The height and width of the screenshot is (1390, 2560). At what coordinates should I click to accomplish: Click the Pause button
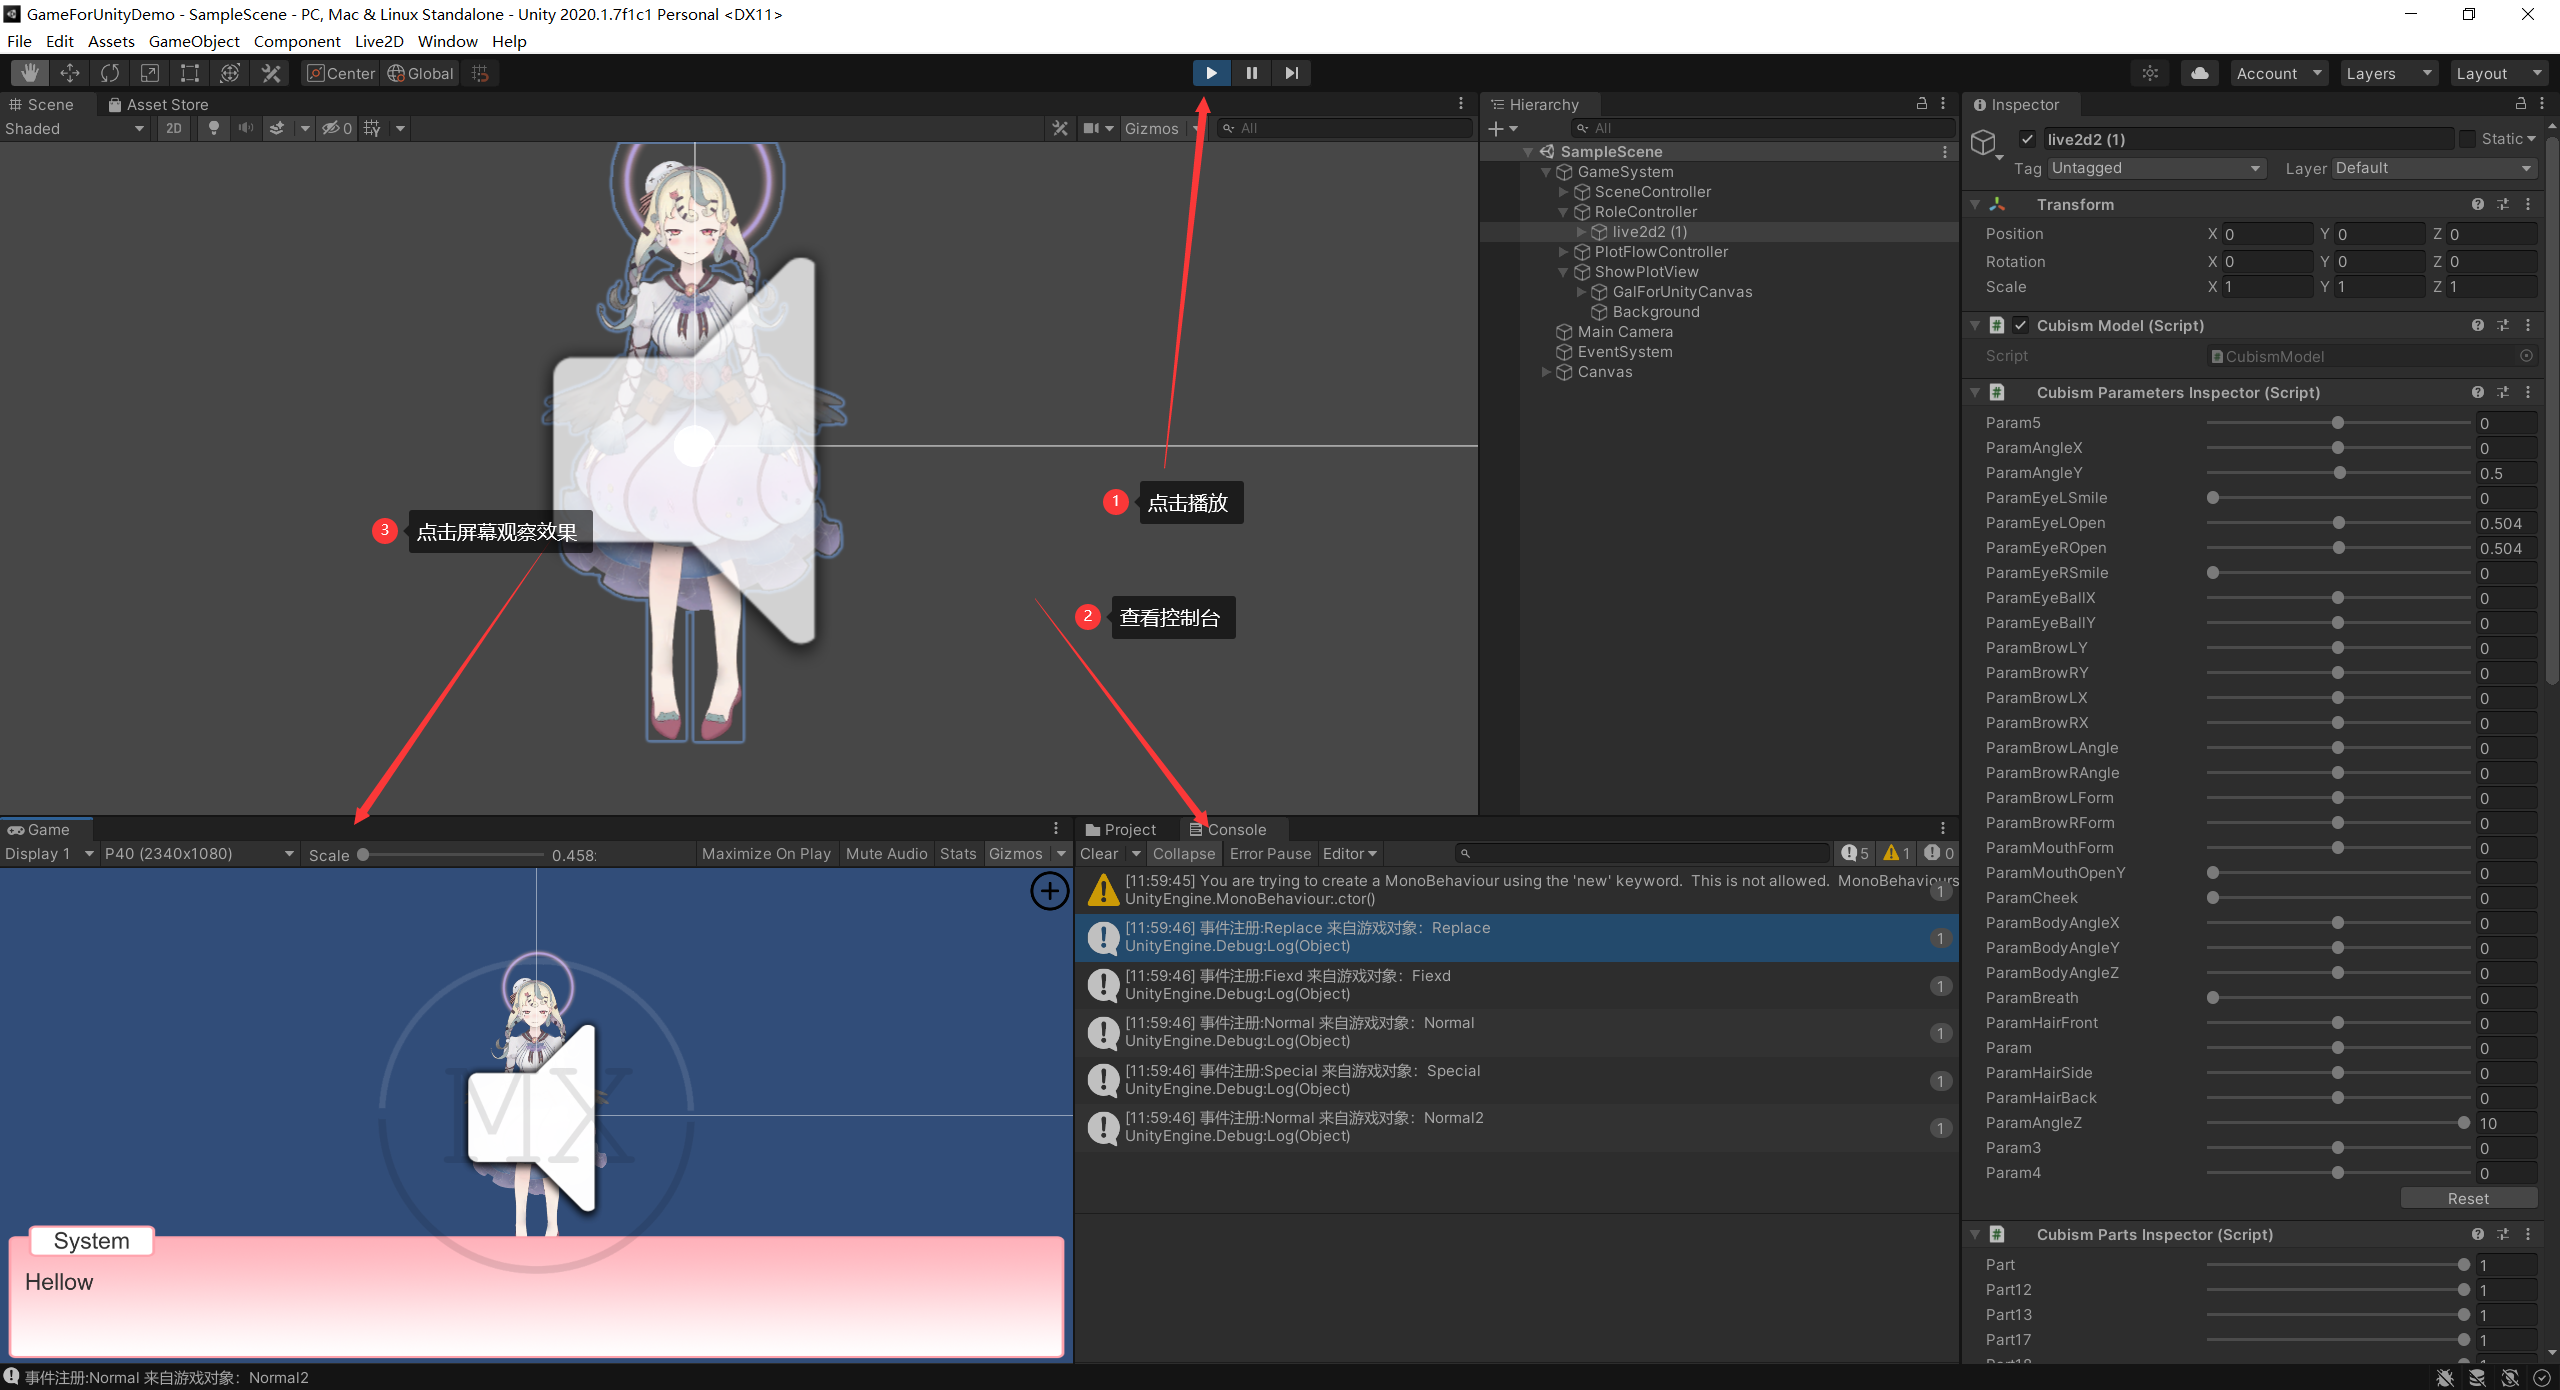(1251, 73)
